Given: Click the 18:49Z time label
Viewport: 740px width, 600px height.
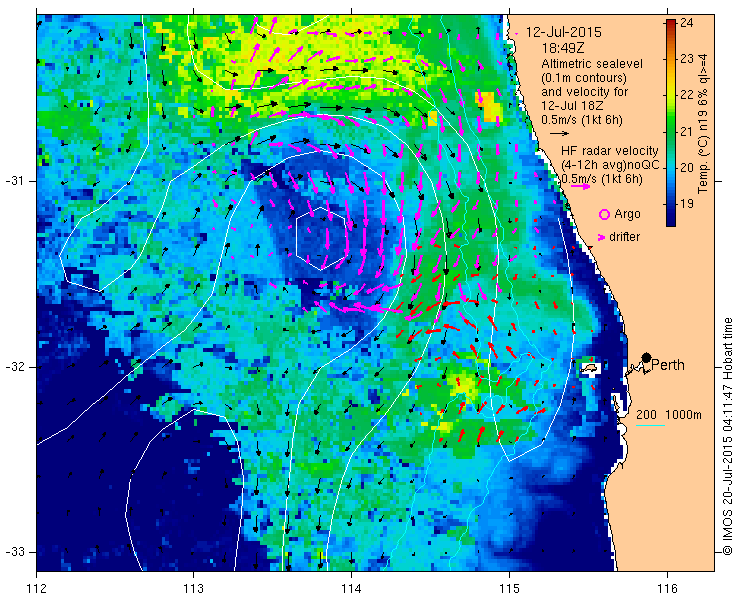Looking at the screenshot, I should click(x=563, y=48).
